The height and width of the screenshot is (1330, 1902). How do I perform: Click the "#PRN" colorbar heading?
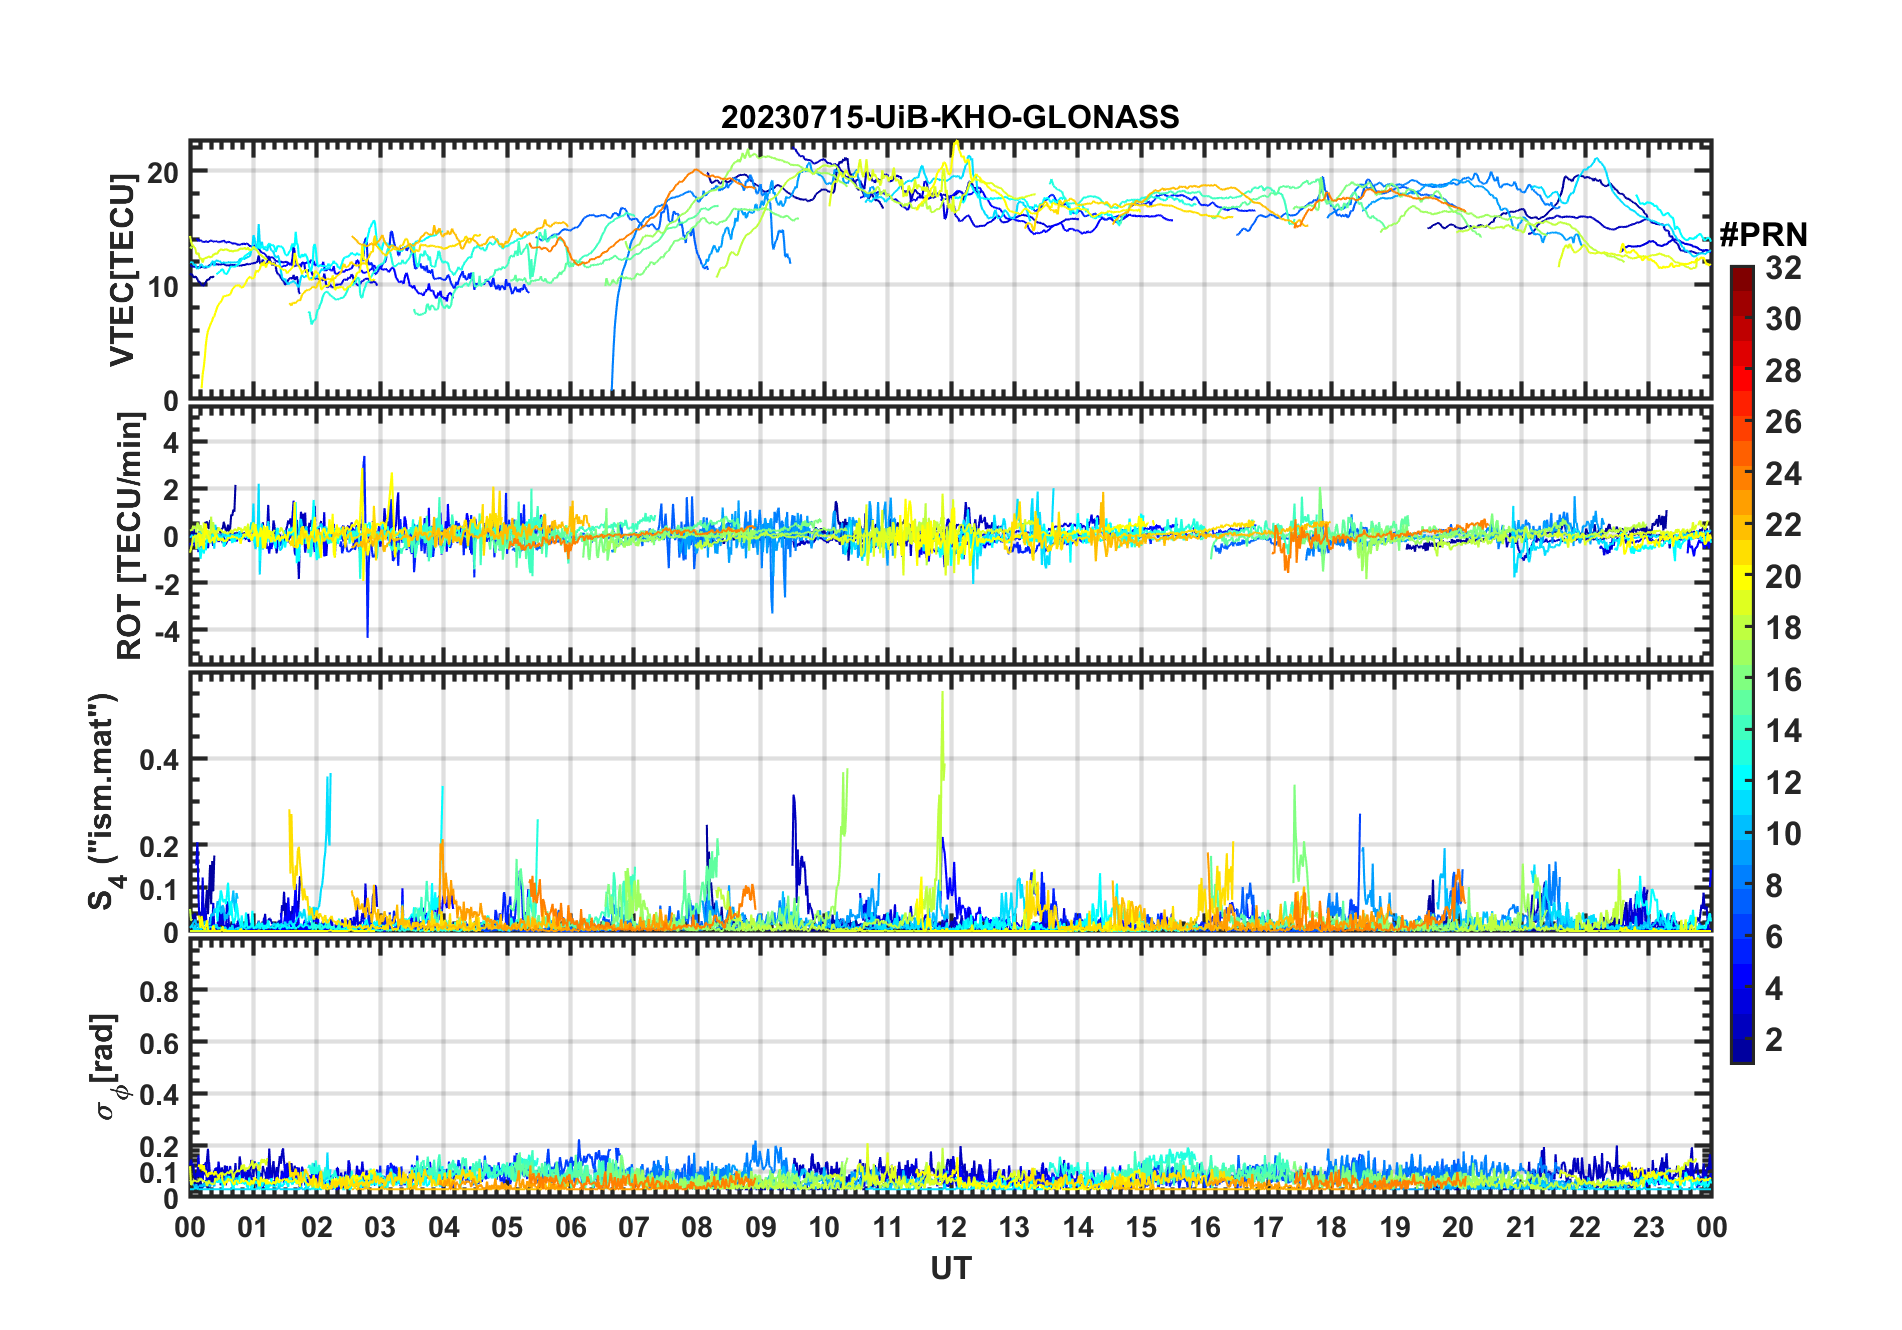click(x=1763, y=235)
